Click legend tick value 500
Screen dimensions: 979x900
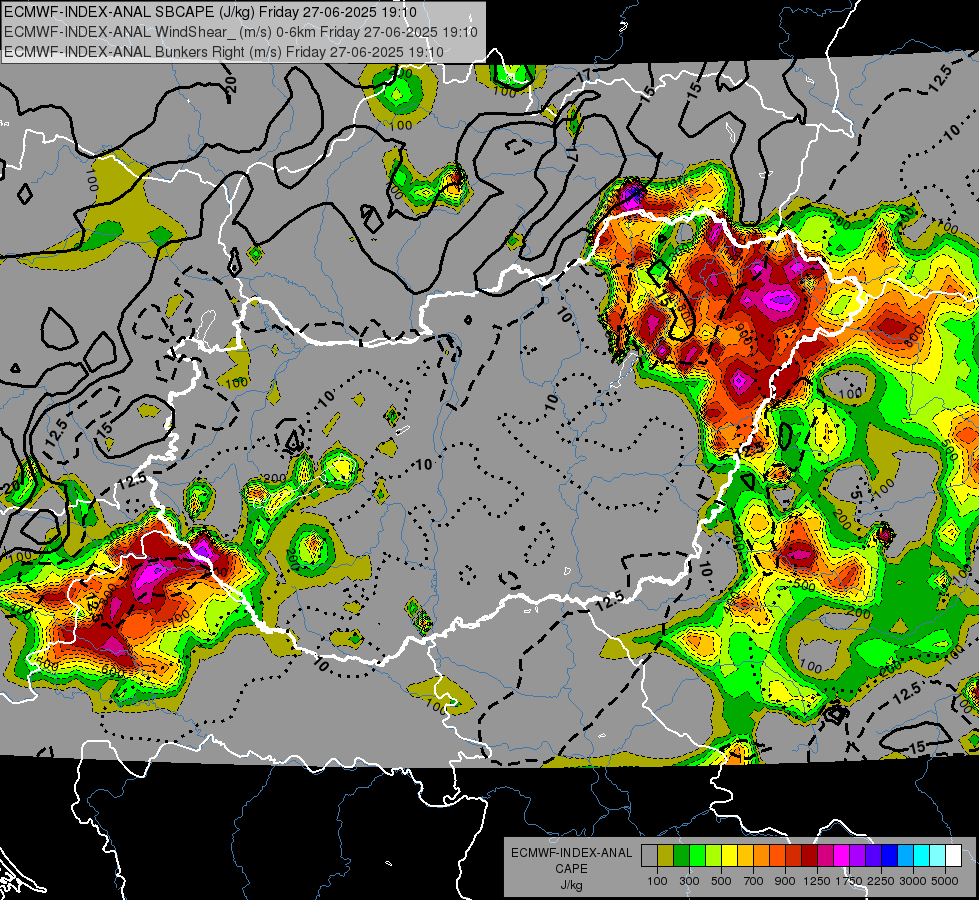[x=721, y=881]
